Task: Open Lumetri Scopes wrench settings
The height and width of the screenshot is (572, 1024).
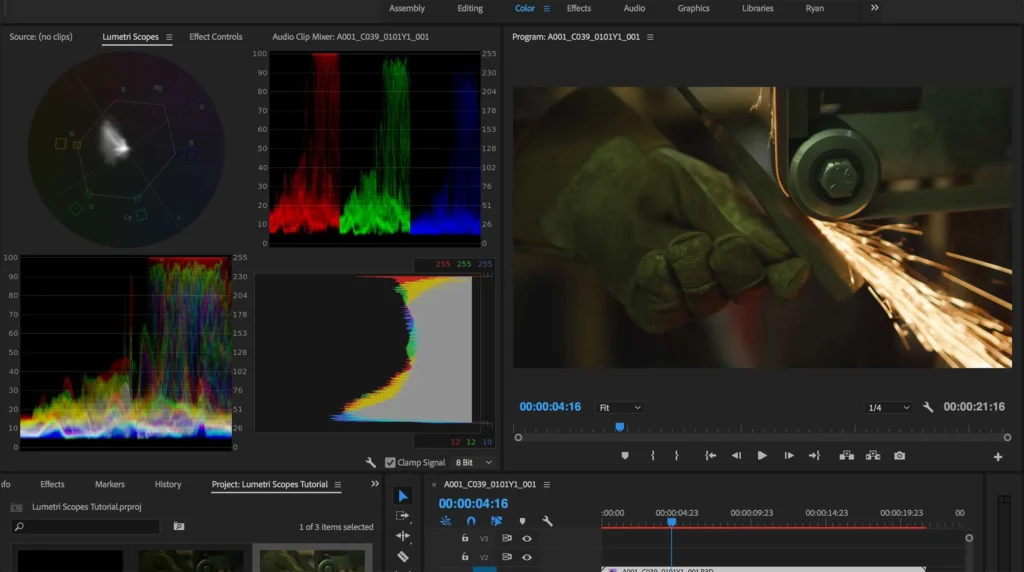Action: 370,462
